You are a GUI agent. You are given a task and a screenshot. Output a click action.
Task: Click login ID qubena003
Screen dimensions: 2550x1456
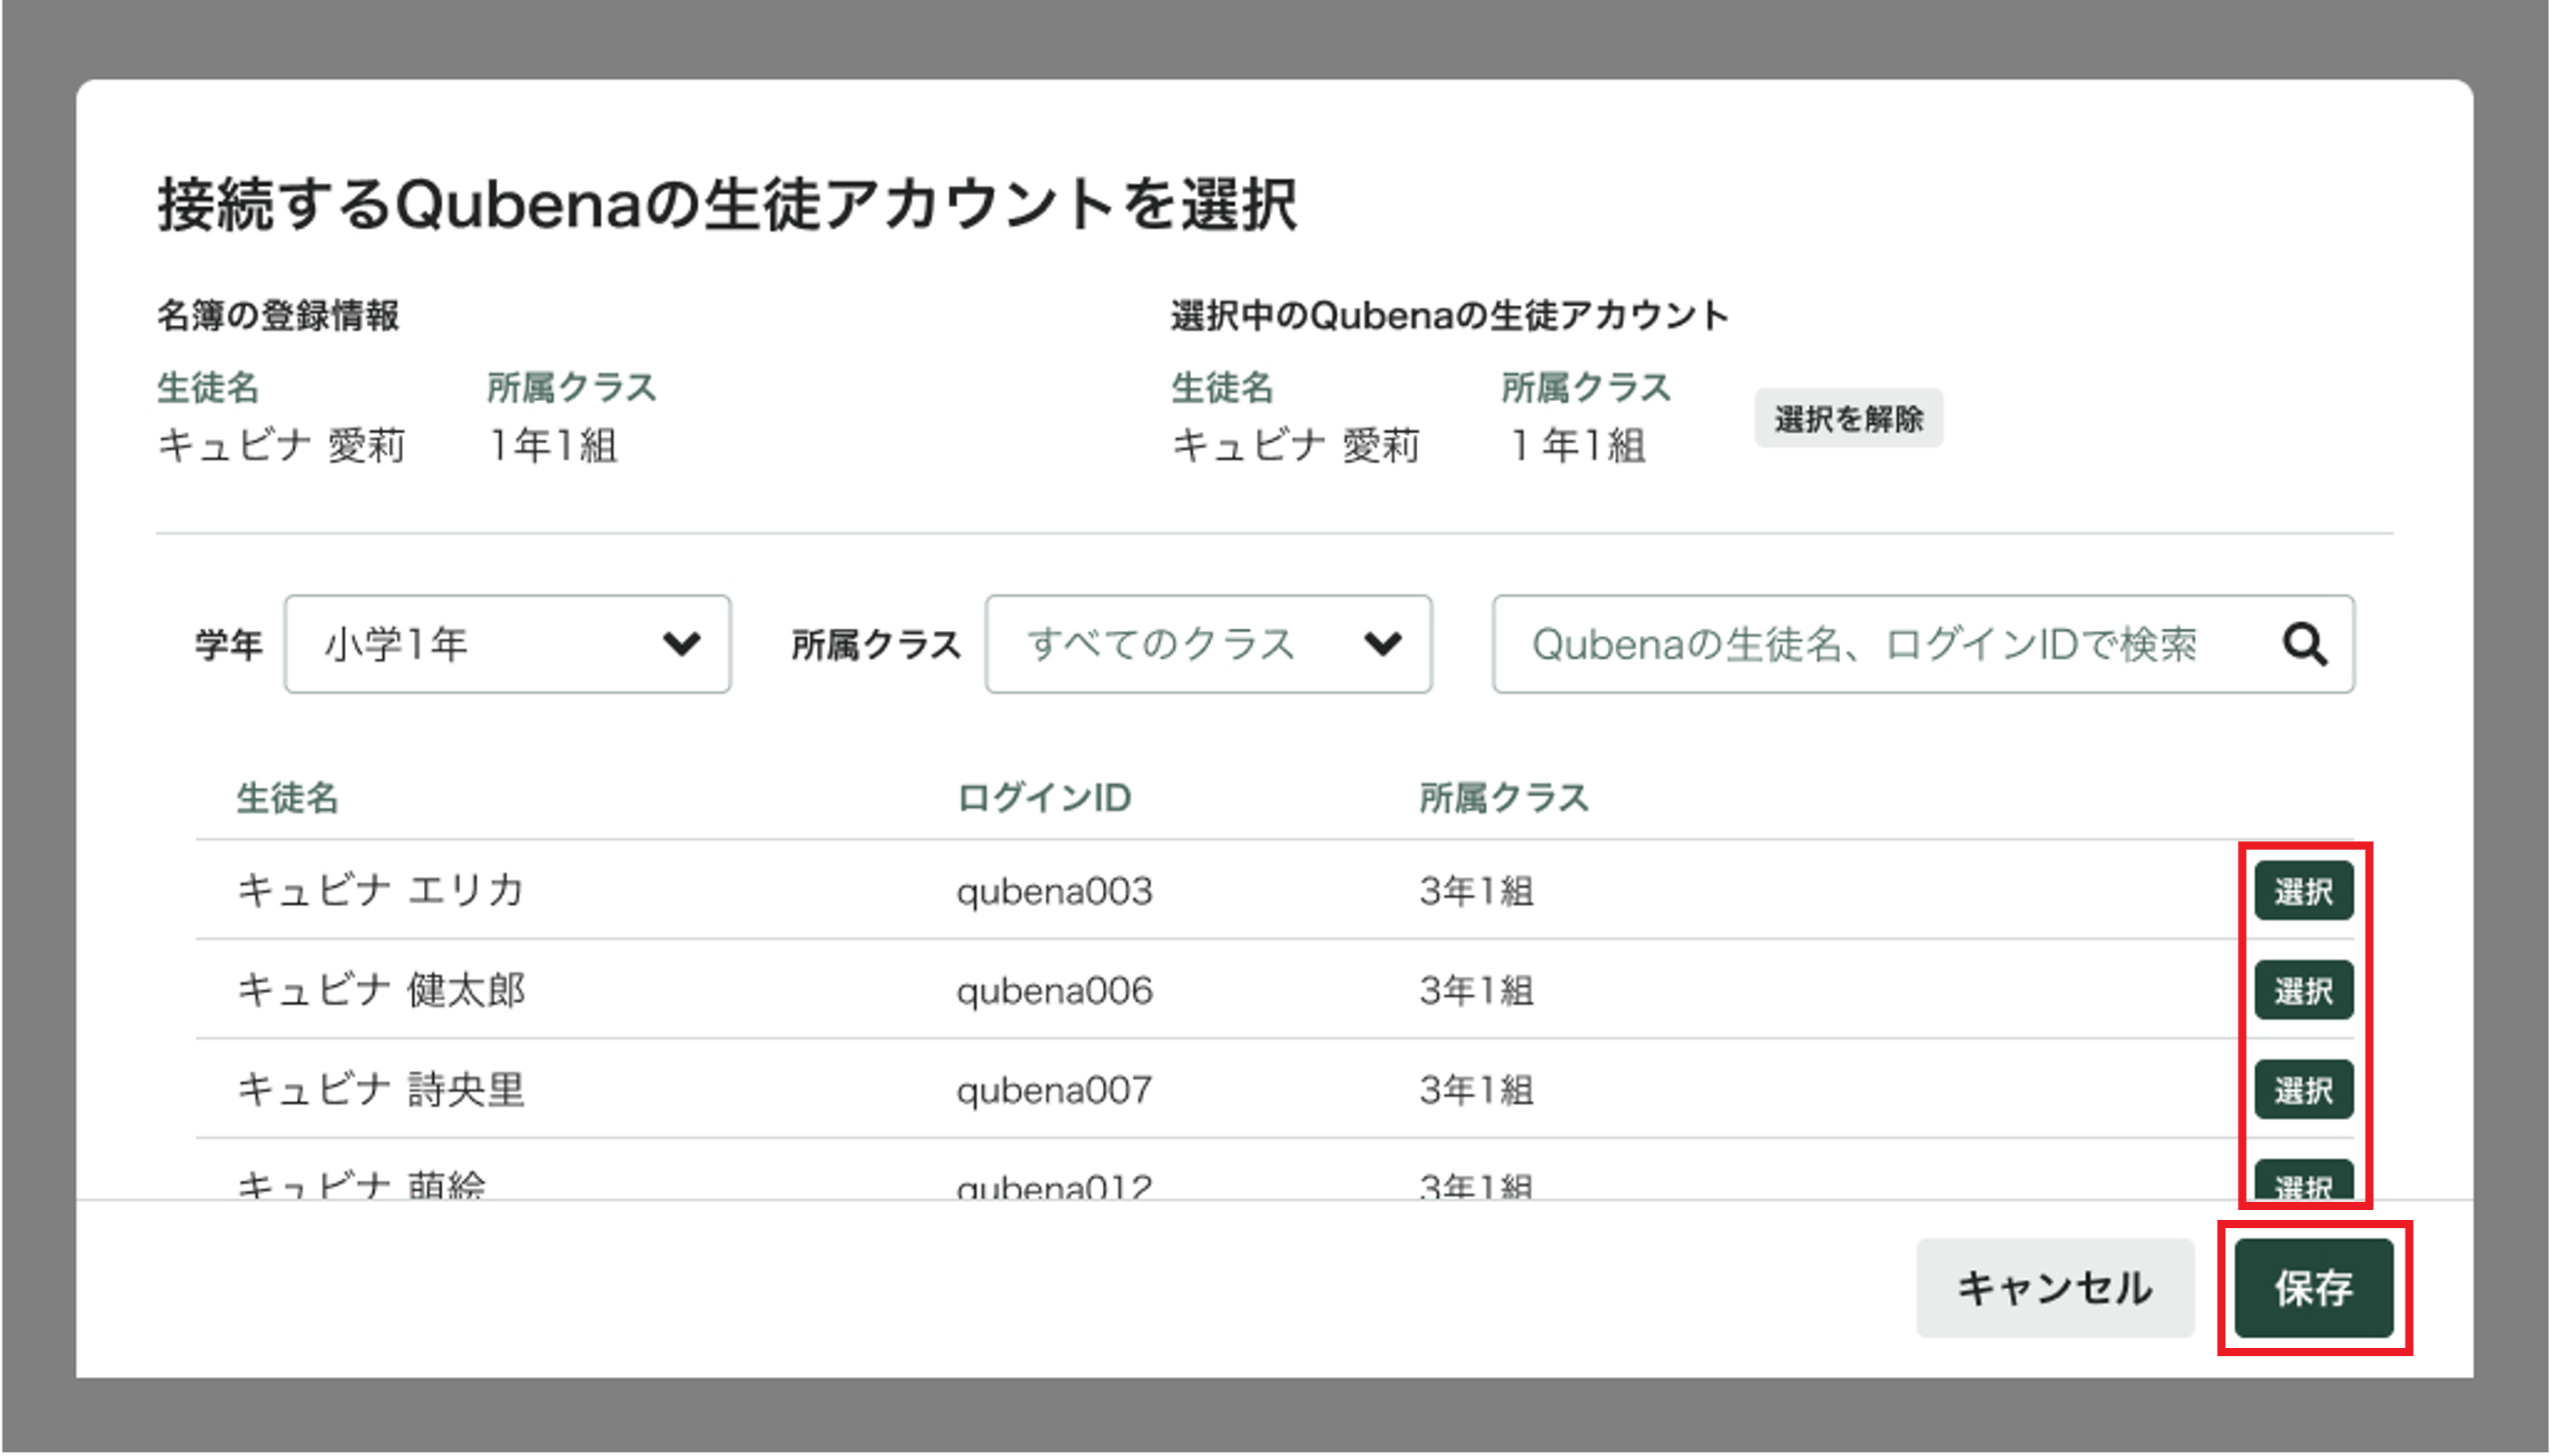tap(1054, 891)
